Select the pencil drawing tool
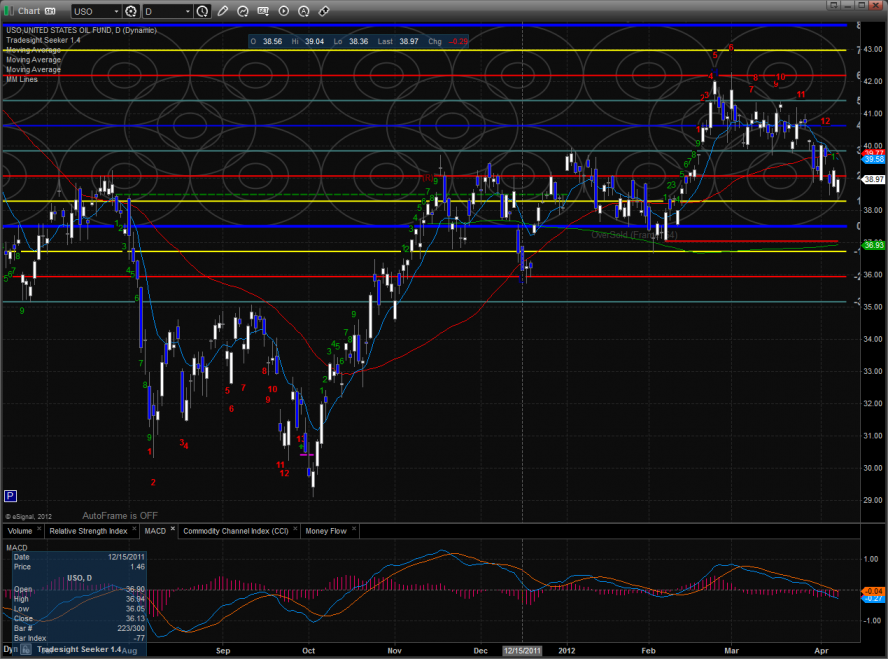888x659 pixels. (222, 11)
